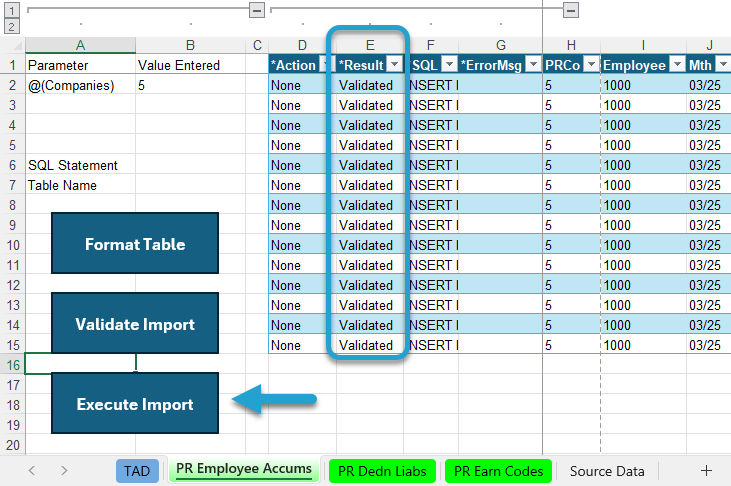
Task: Click the SQL cell in row 12
Action: [x=431, y=285]
